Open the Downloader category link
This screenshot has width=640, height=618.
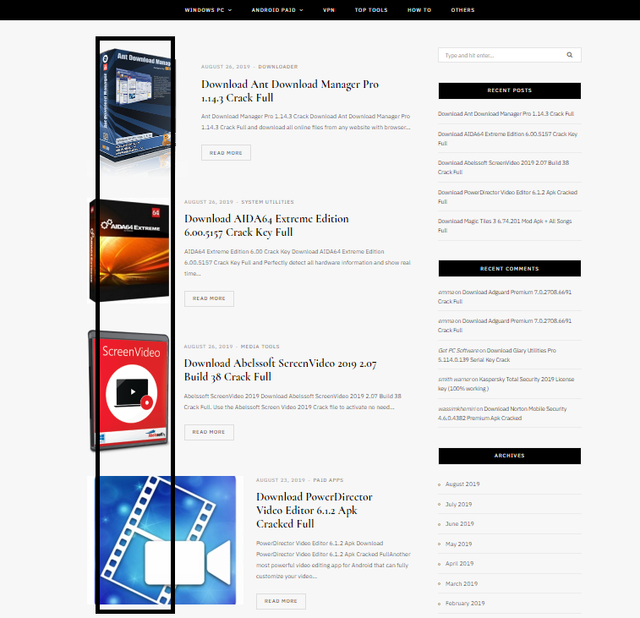[278, 67]
